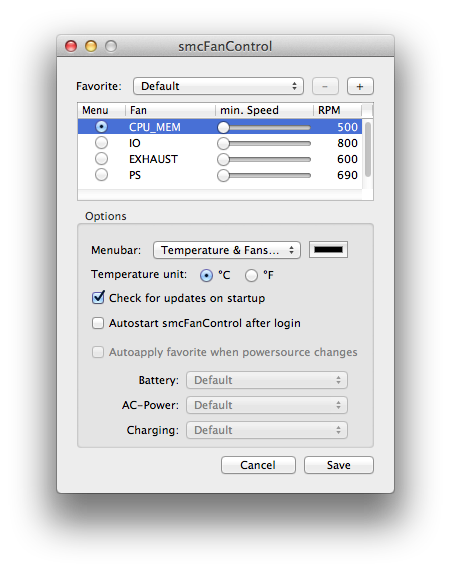Open the AC-Power favorite dropdown
The image size is (451, 572).
(x=267, y=405)
